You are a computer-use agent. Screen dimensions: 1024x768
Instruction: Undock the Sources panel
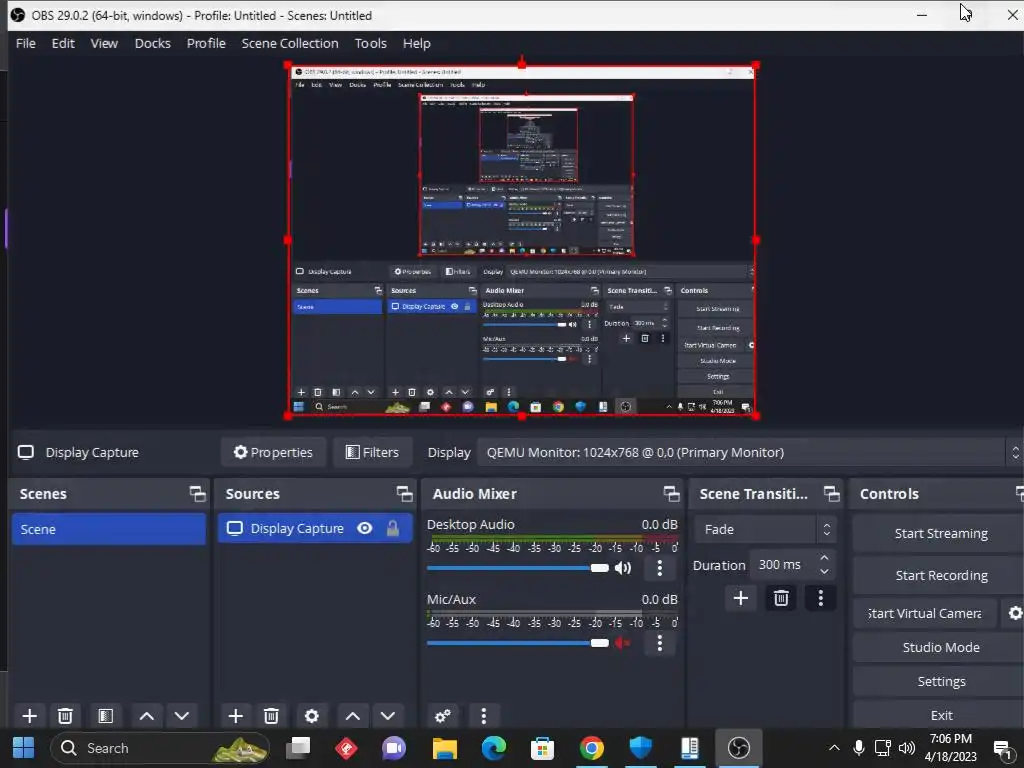click(x=404, y=494)
